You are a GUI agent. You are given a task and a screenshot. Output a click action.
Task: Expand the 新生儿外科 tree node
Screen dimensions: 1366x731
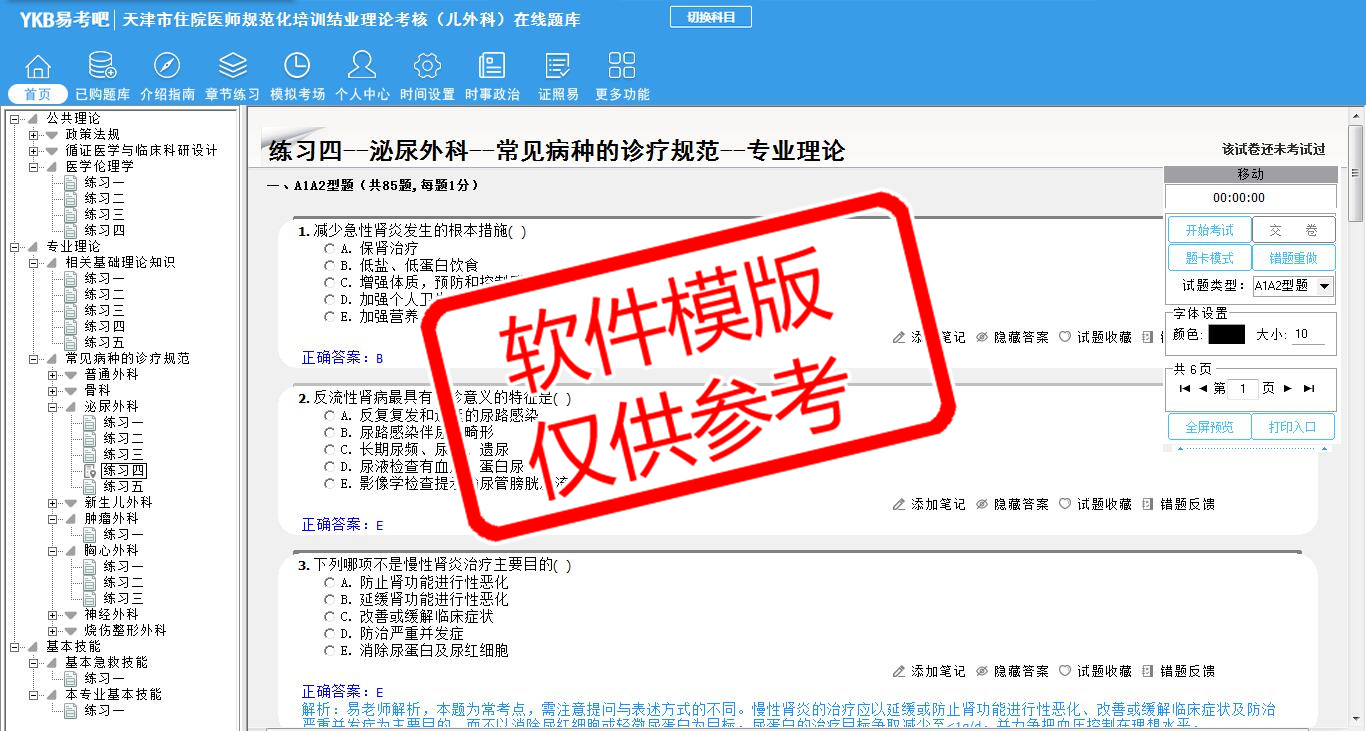tap(53, 503)
